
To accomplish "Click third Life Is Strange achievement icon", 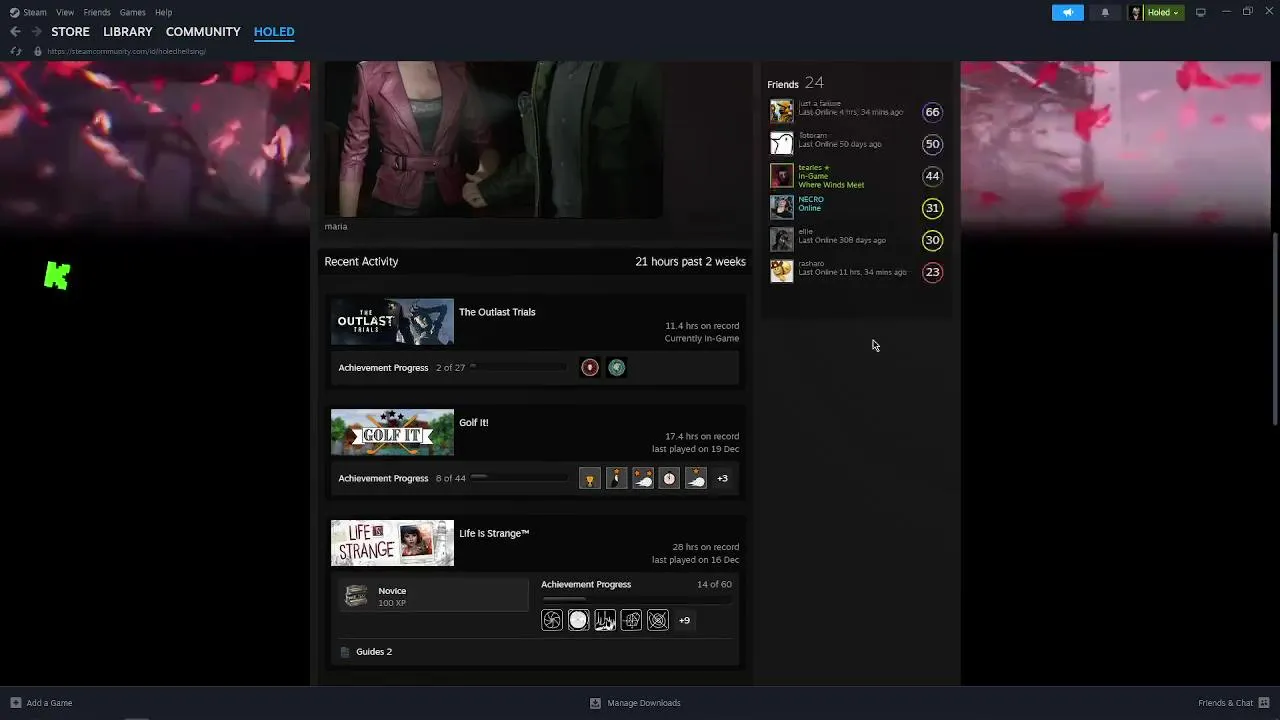I will pyautogui.click(x=605, y=621).
